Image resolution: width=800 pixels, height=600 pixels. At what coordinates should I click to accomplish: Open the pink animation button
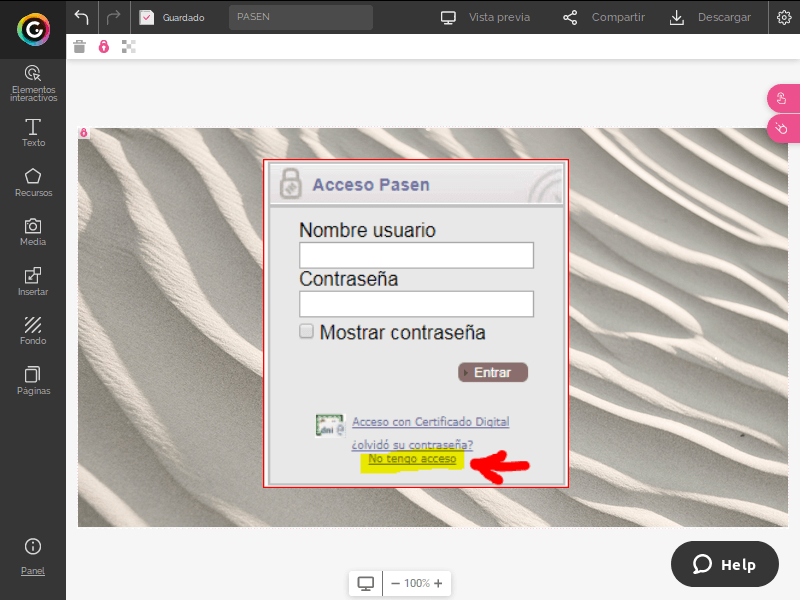[782, 129]
